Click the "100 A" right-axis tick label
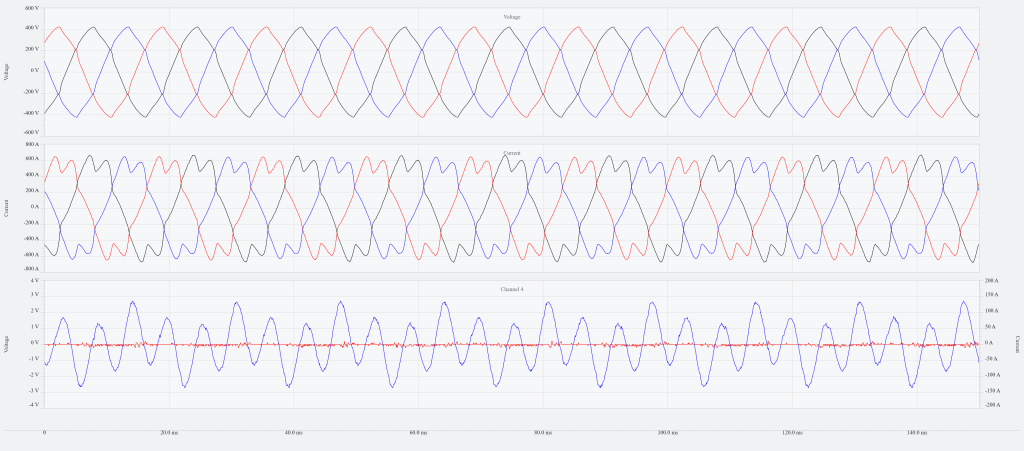The height and width of the screenshot is (451, 1024). (989, 311)
